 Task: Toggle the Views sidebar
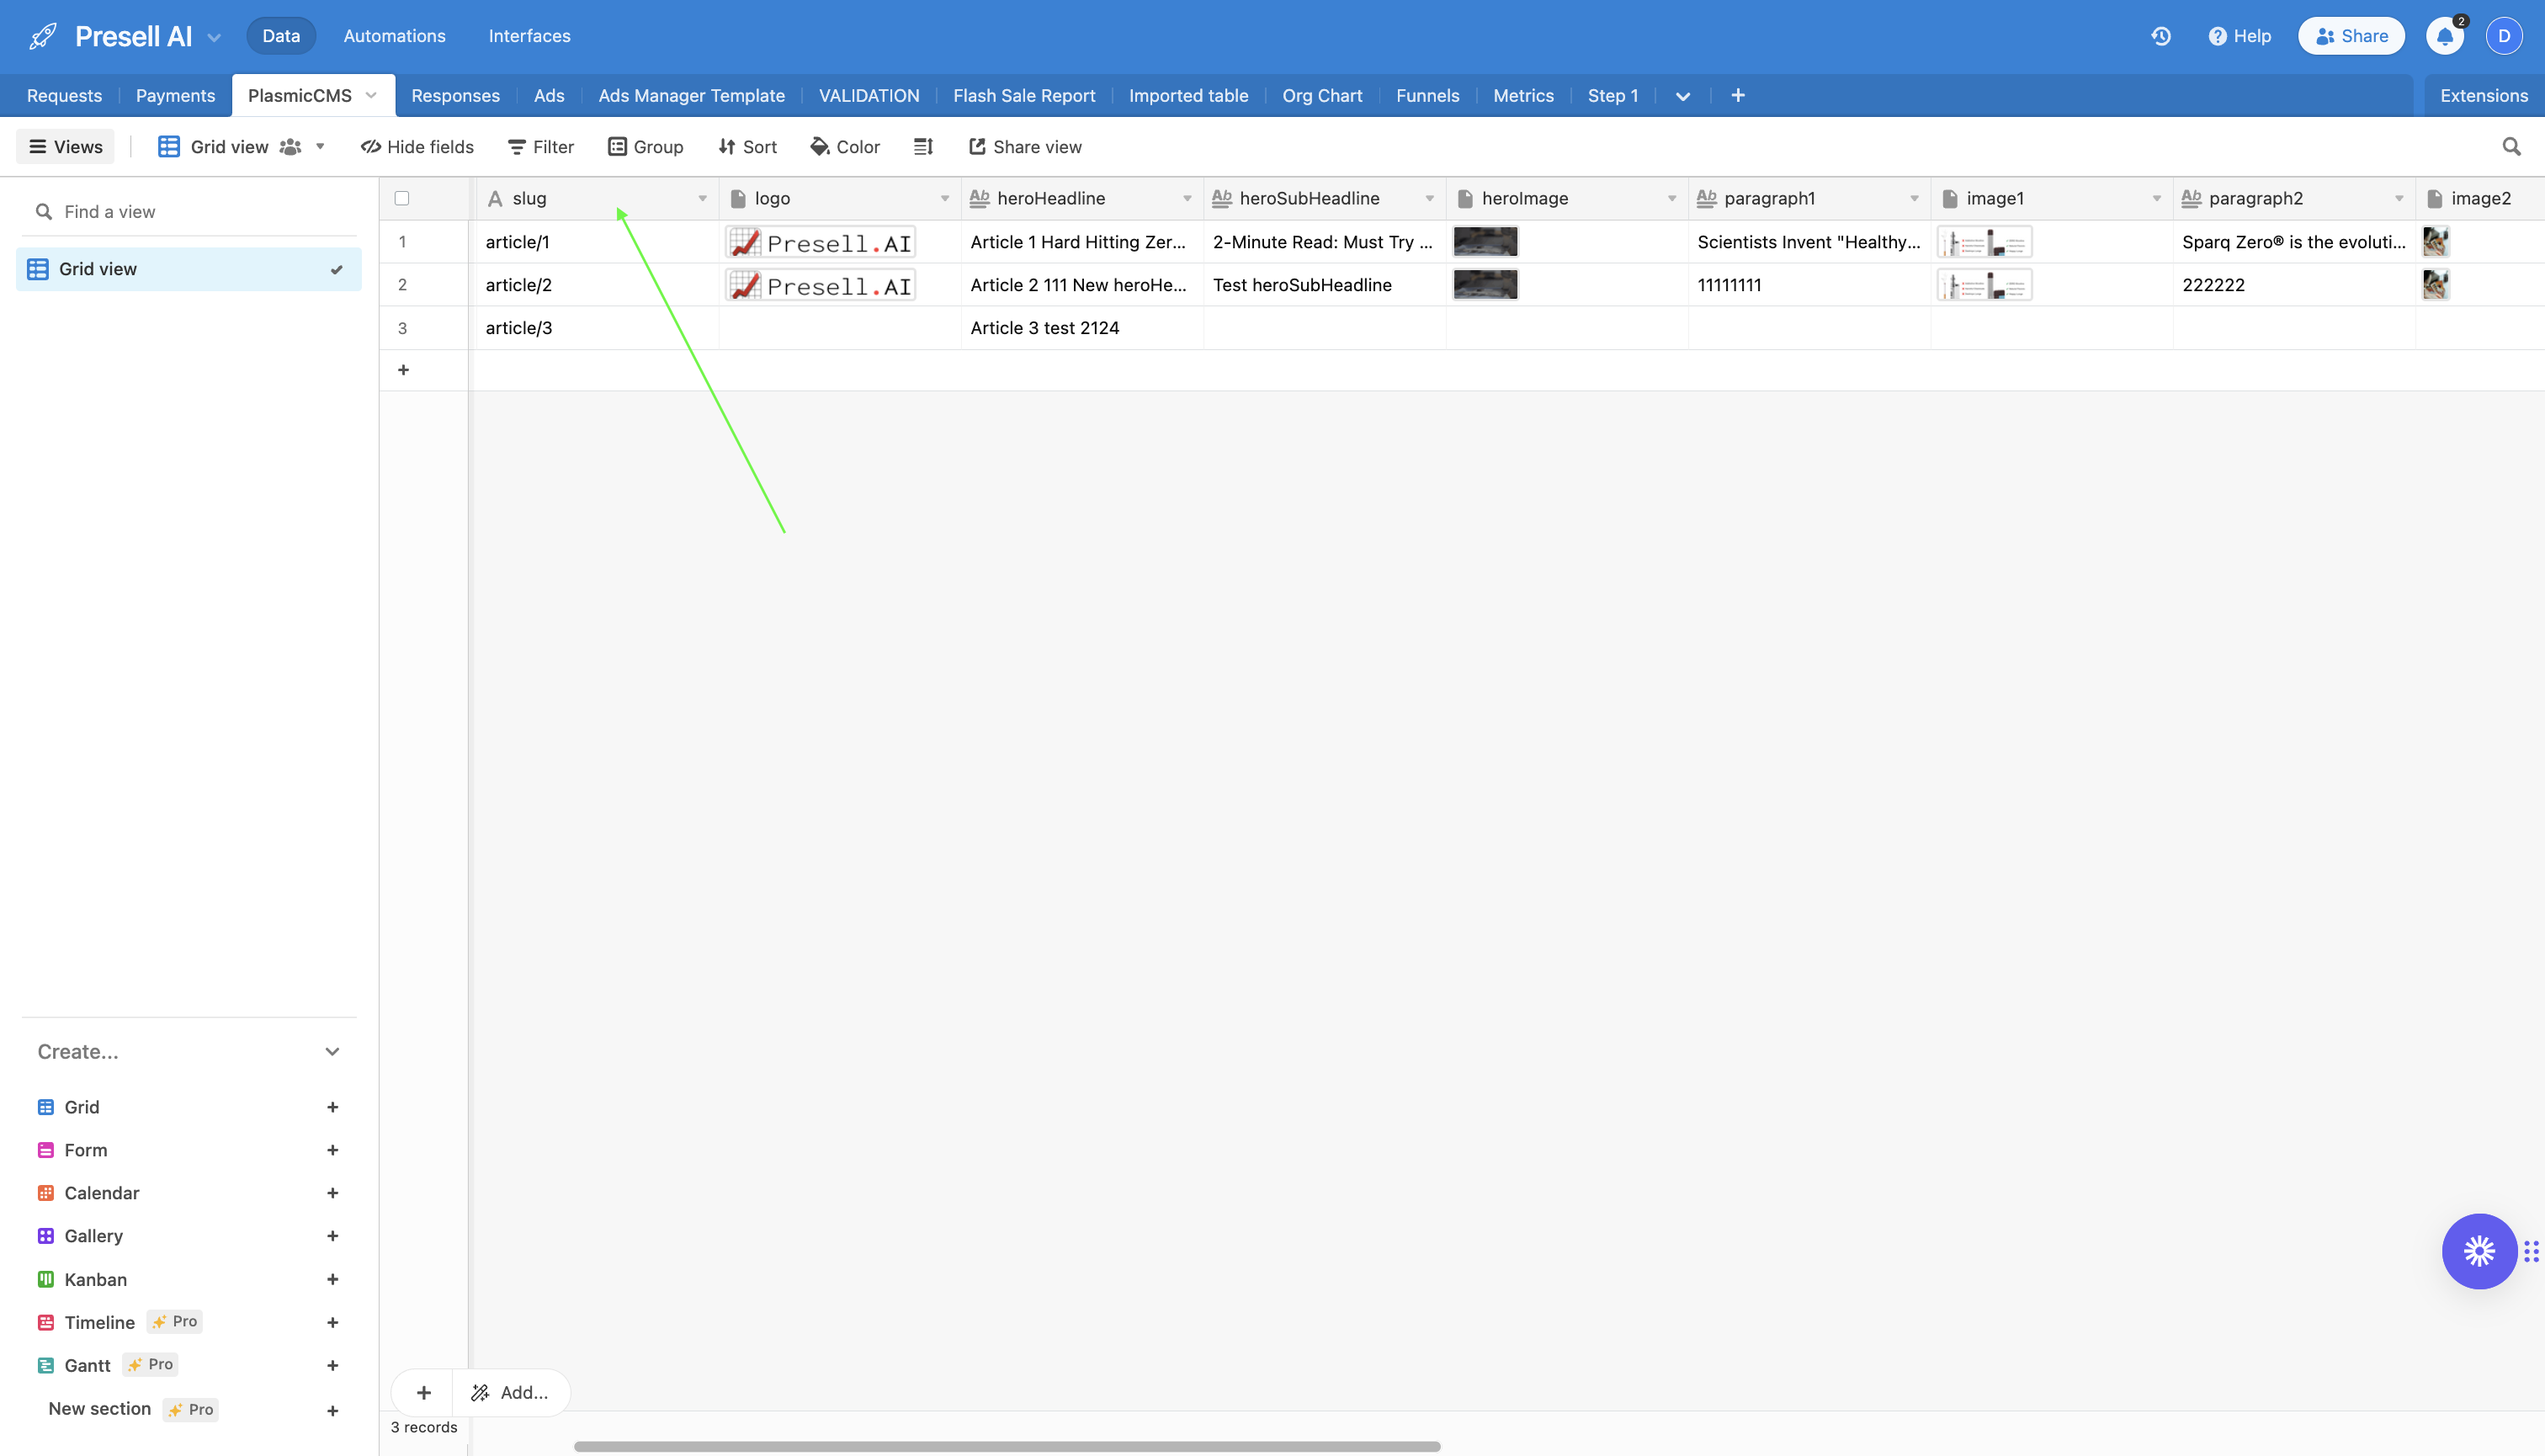point(66,147)
